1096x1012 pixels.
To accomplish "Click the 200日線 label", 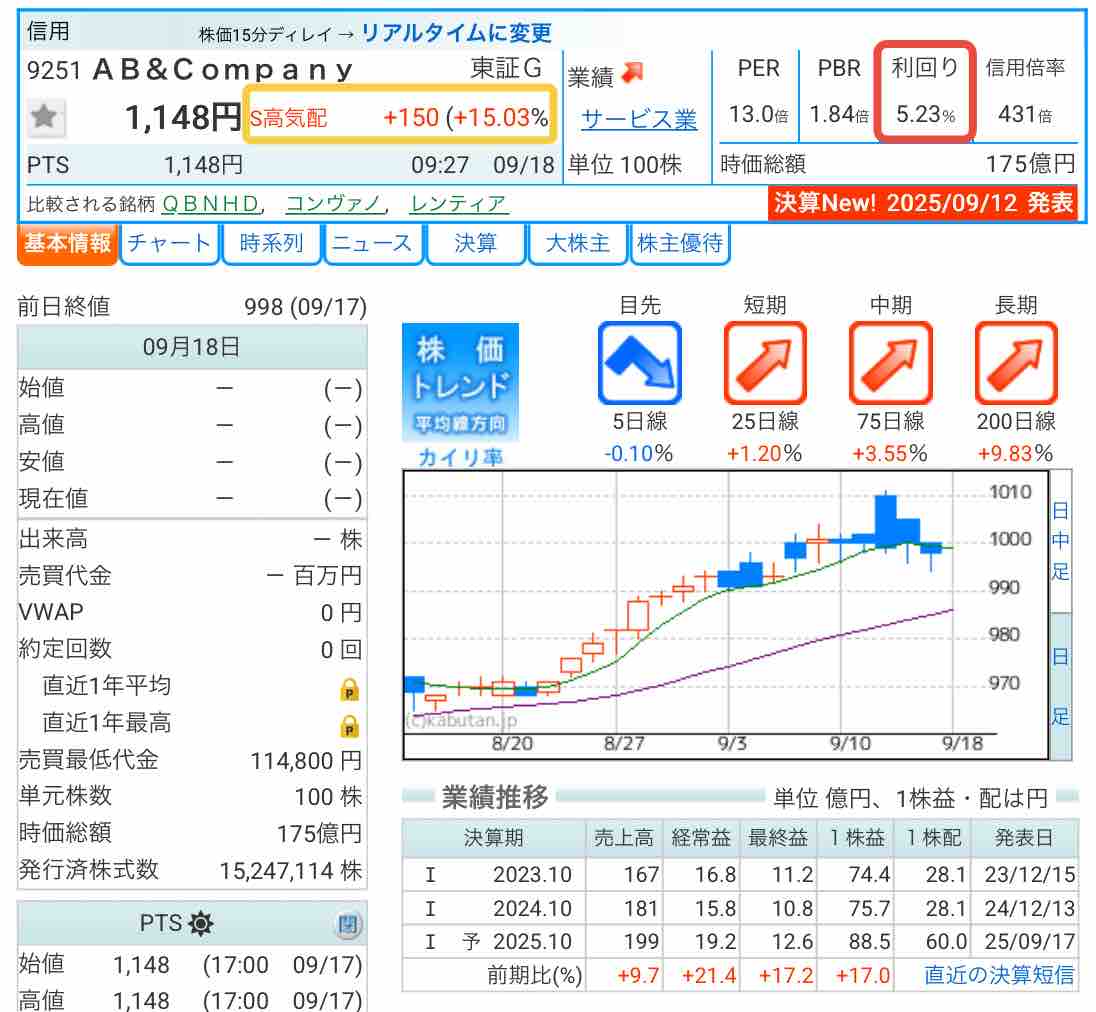I will 1016,421.
